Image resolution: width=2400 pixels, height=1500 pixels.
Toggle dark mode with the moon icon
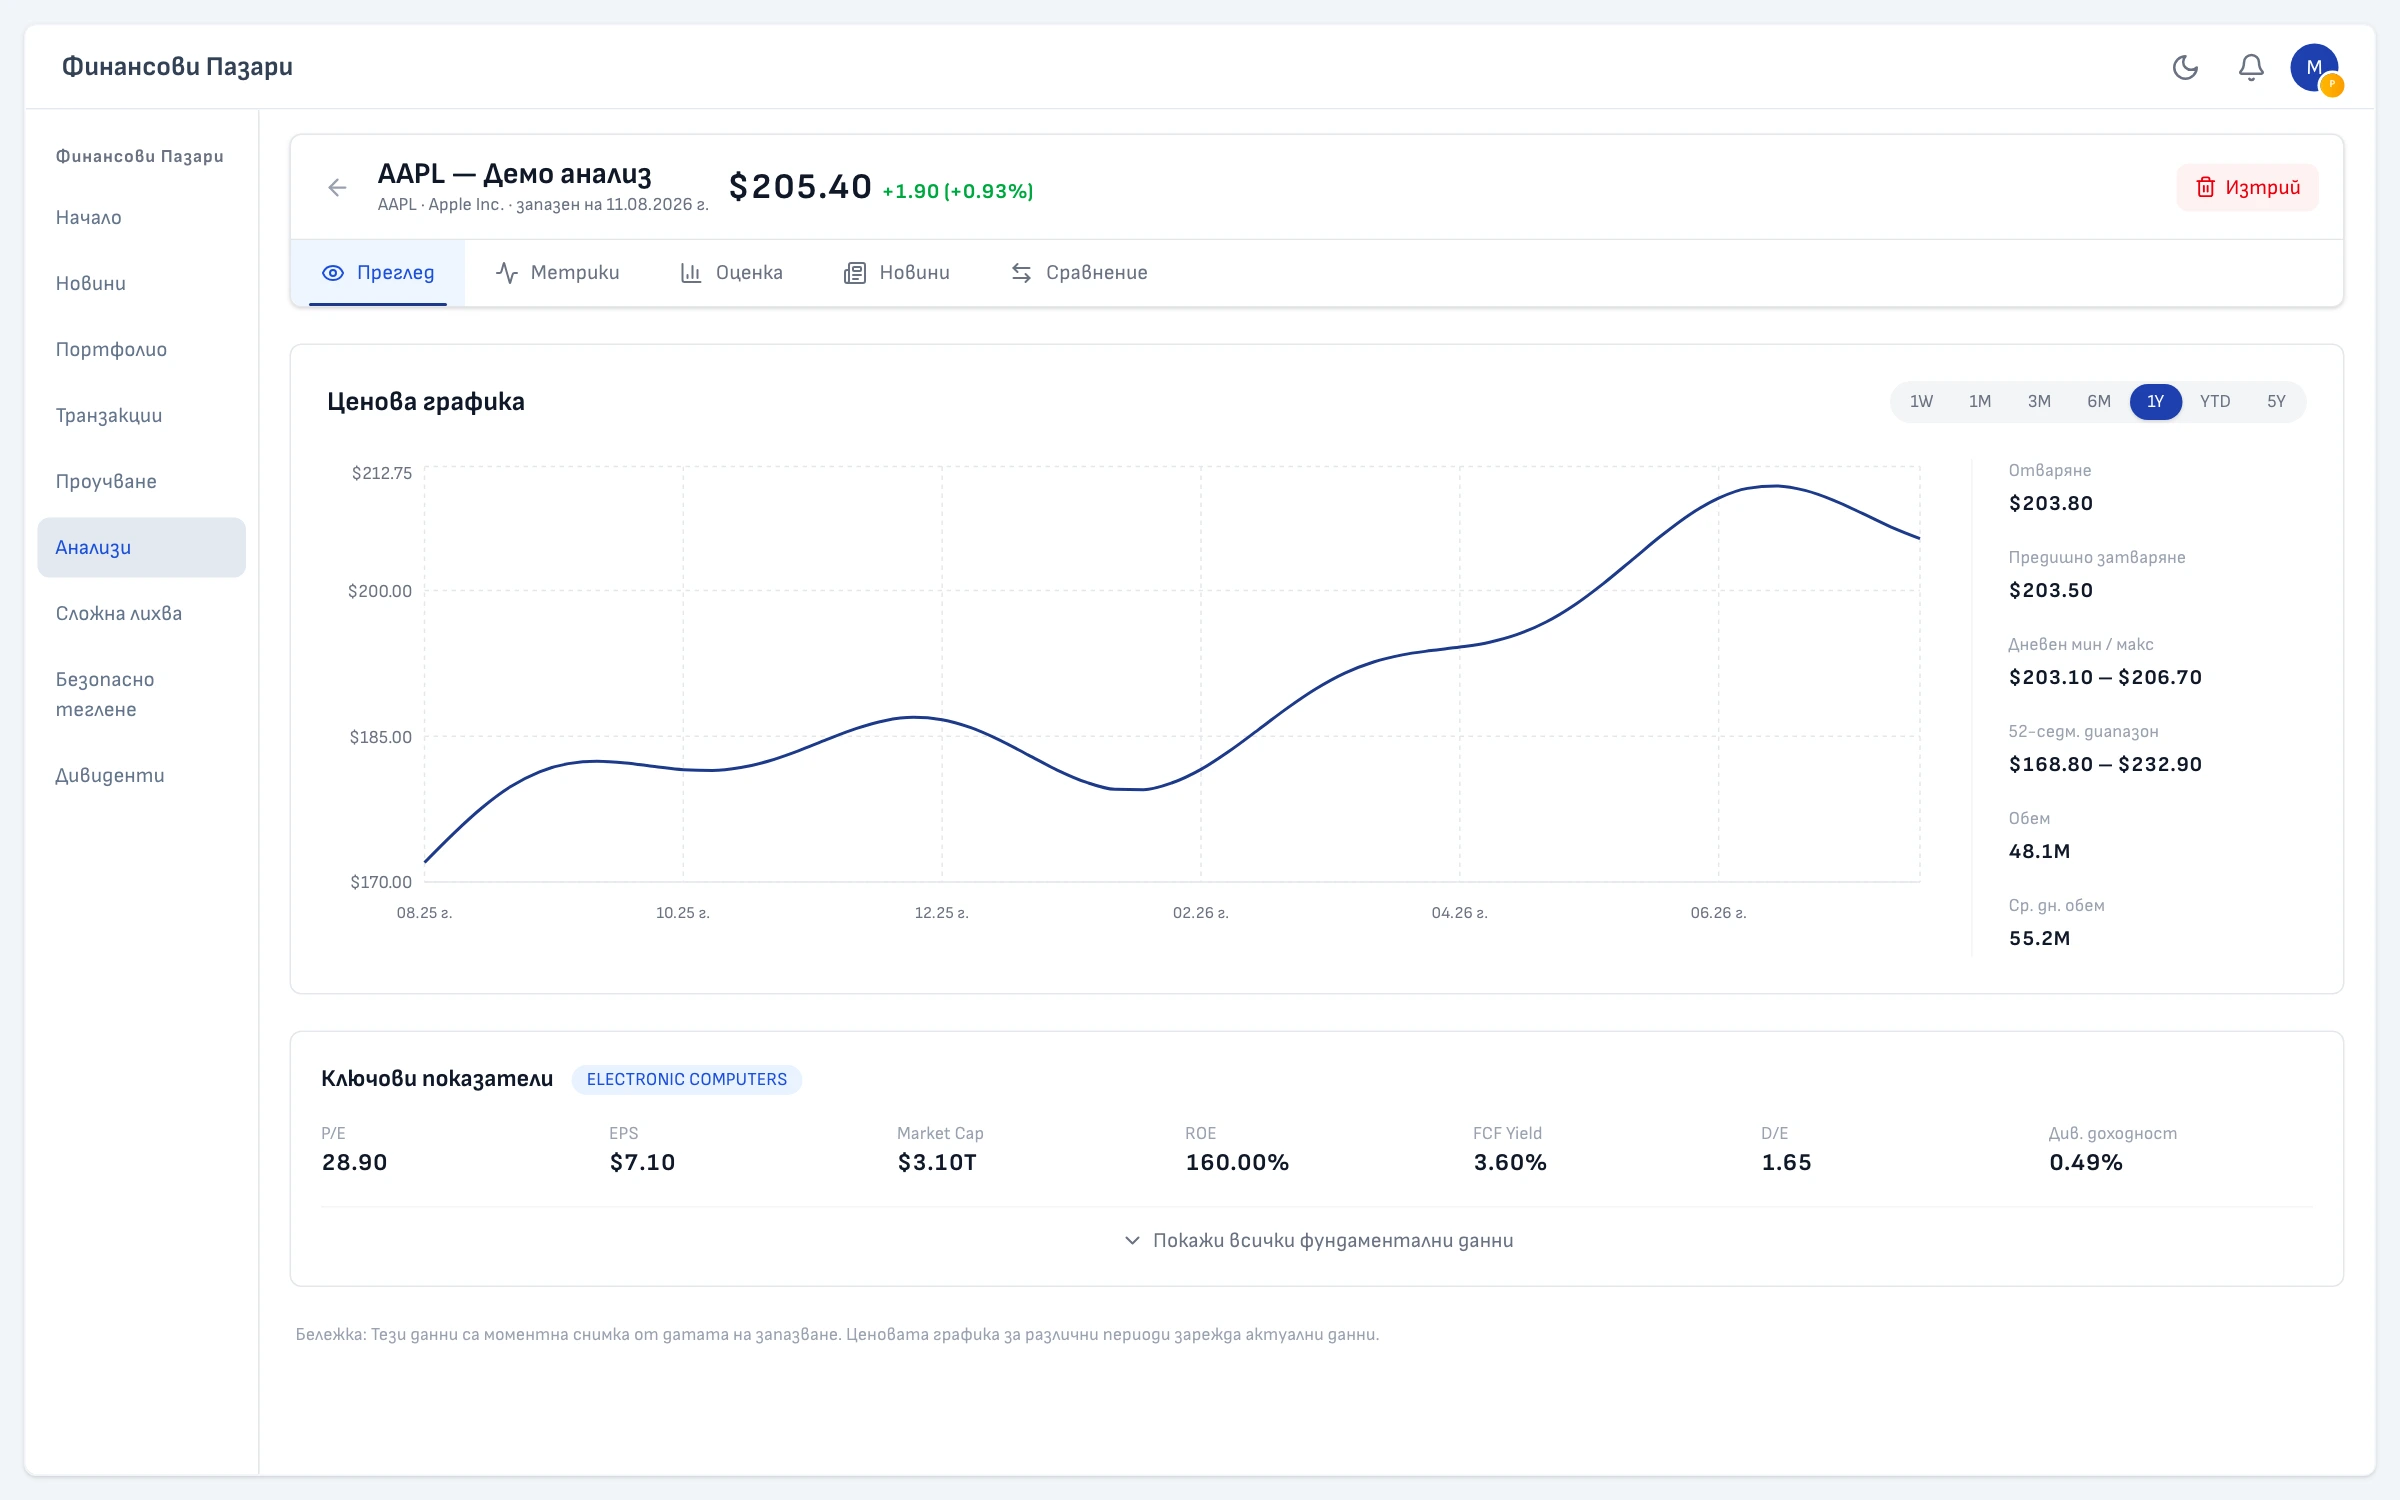(x=2185, y=67)
